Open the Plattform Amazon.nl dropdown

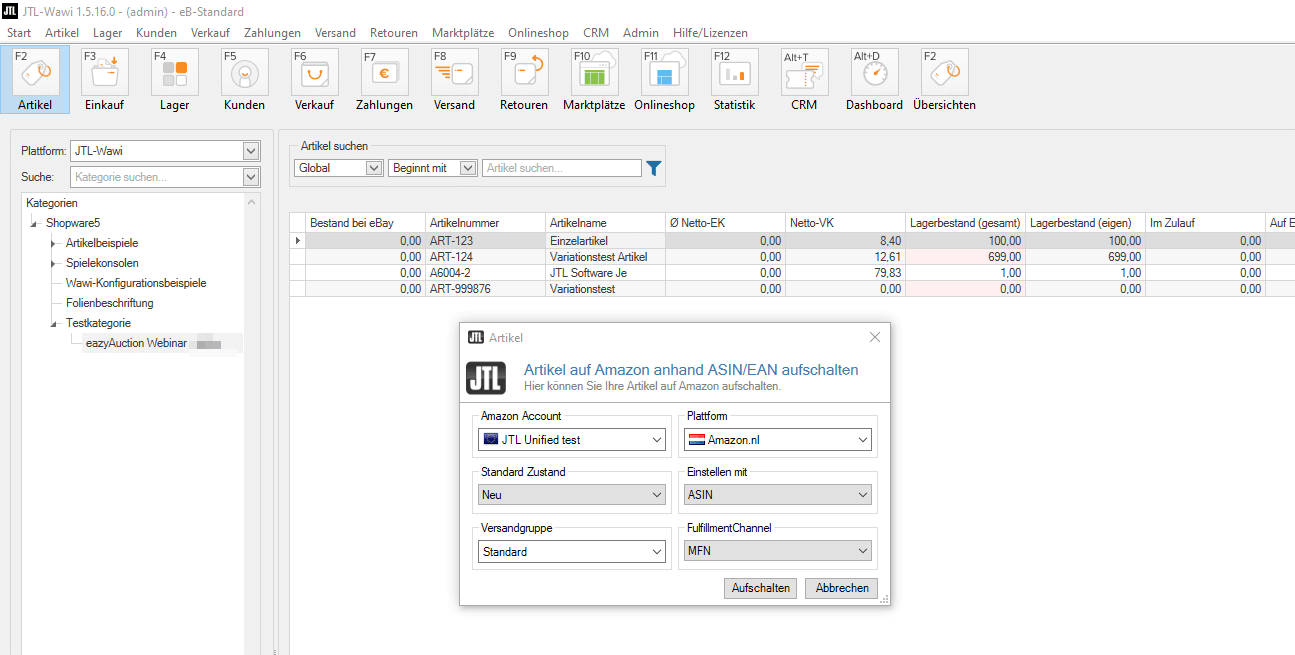778,440
